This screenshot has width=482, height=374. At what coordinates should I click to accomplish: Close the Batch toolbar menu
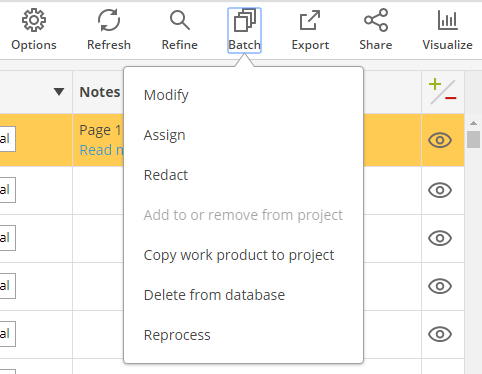click(x=244, y=30)
